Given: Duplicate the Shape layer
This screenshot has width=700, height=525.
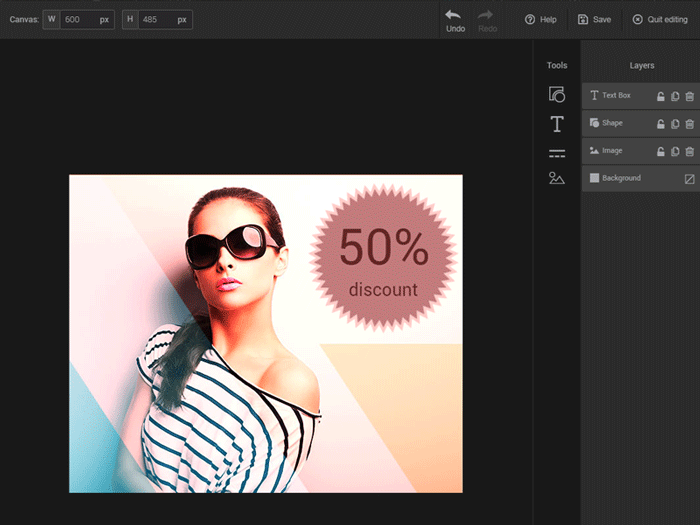Looking at the screenshot, I should point(675,124).
